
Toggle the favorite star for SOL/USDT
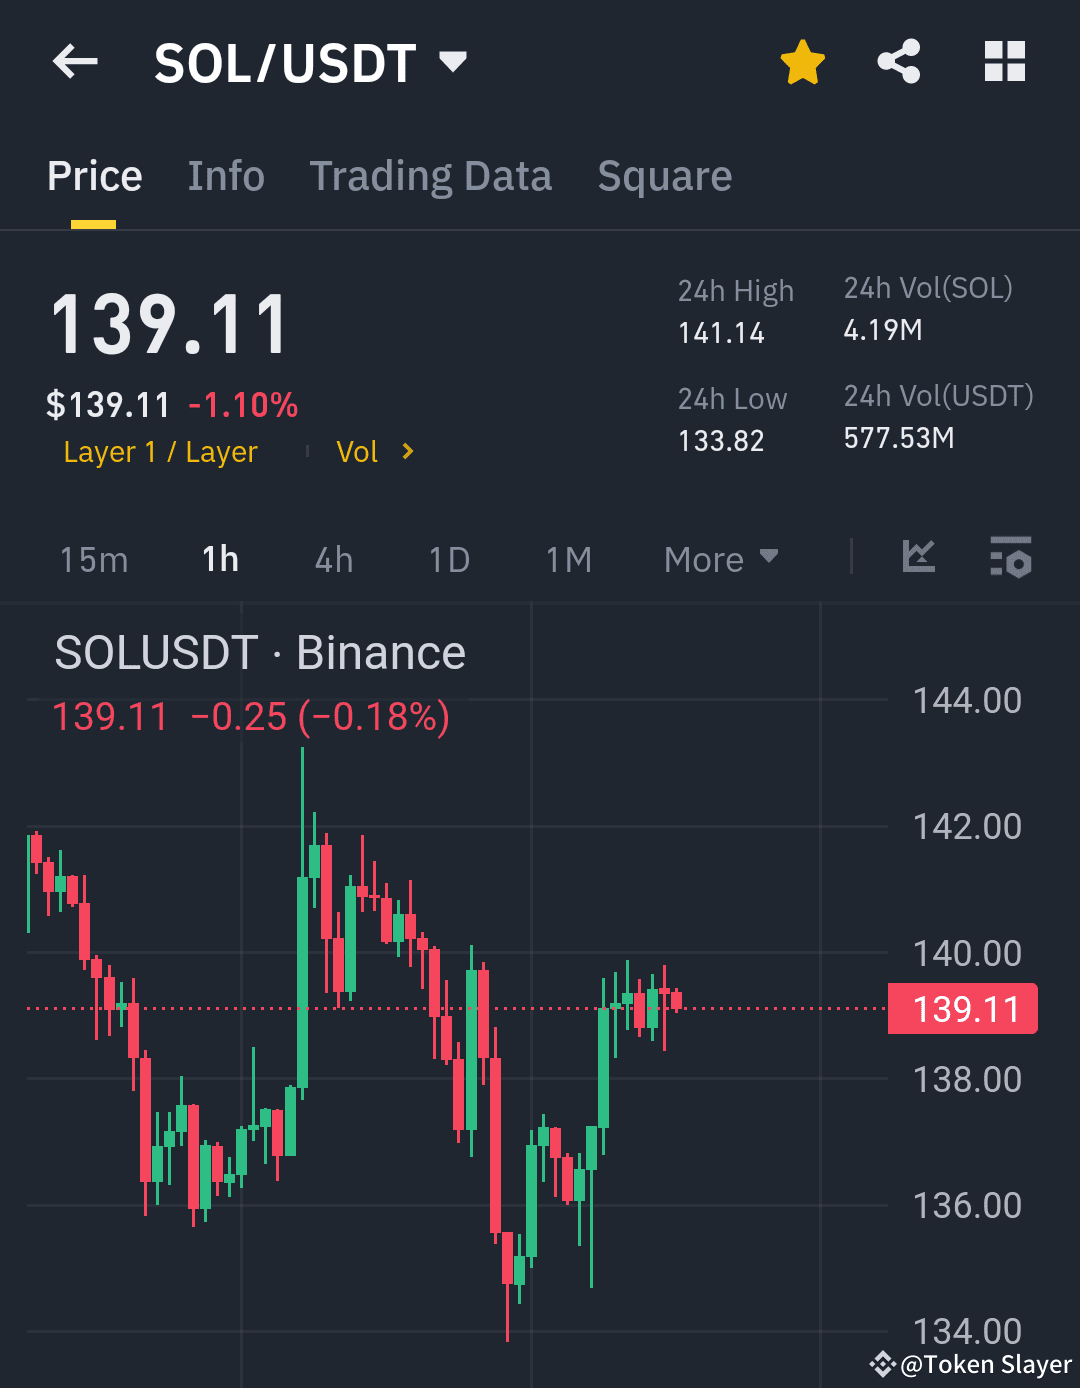tap(802, 61)
